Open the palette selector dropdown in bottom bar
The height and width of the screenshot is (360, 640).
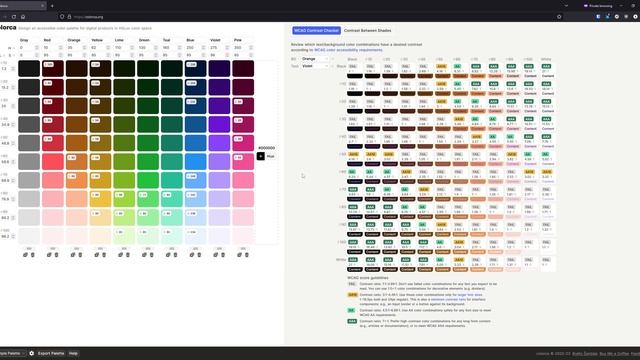click(x=12, y=353)
